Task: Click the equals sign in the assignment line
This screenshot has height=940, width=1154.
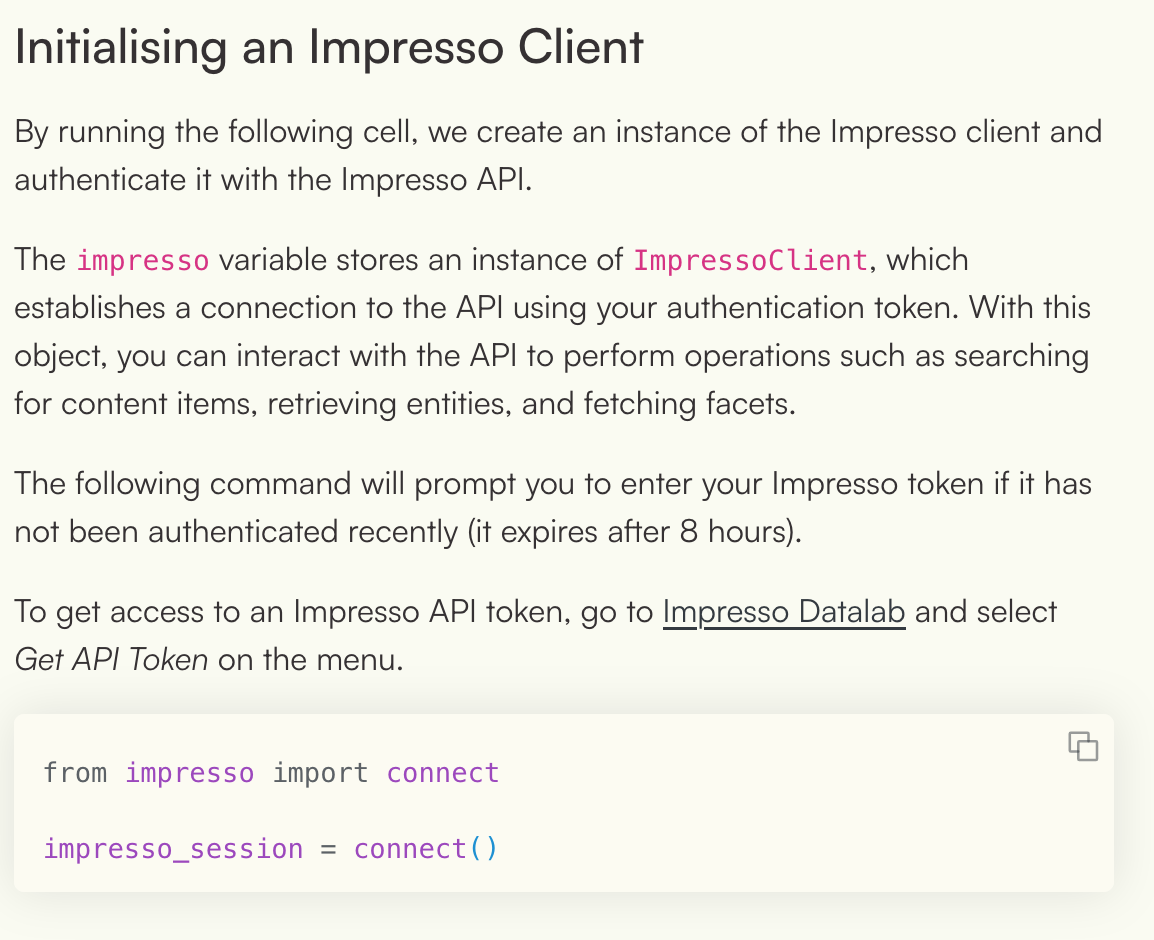Action: (x=330, y=848)
